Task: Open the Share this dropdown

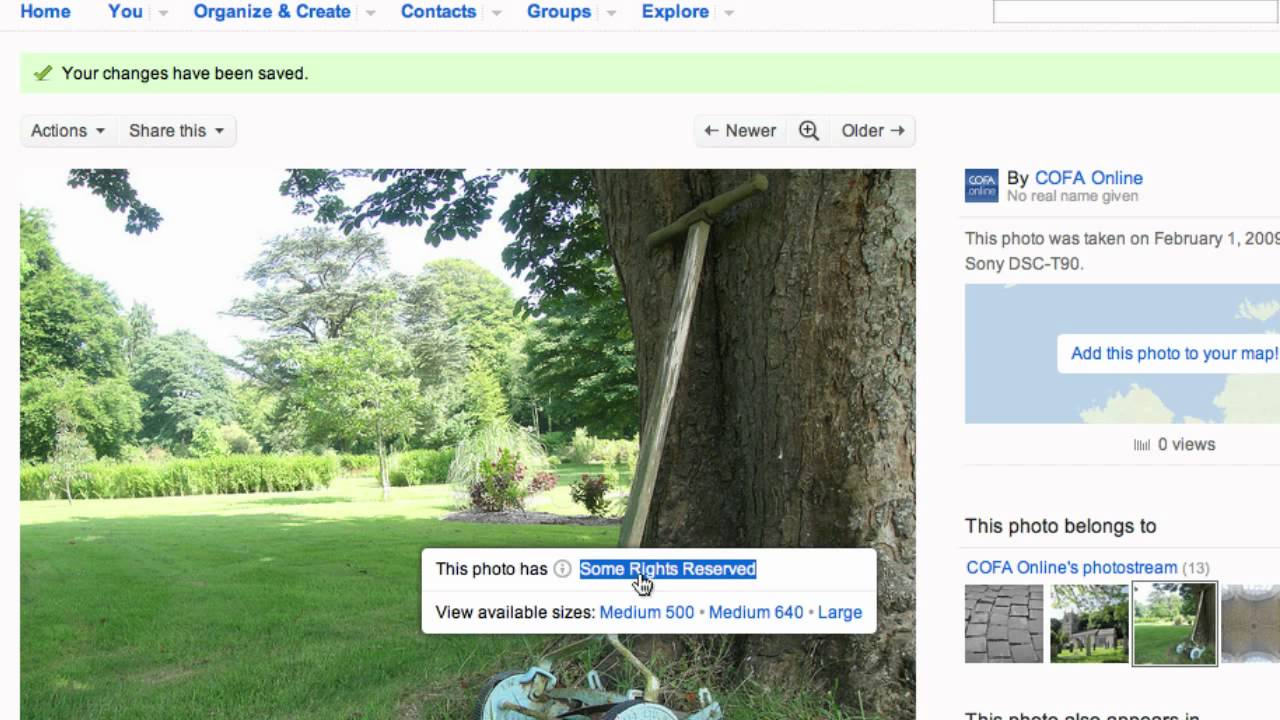Action: coord(176,131)
